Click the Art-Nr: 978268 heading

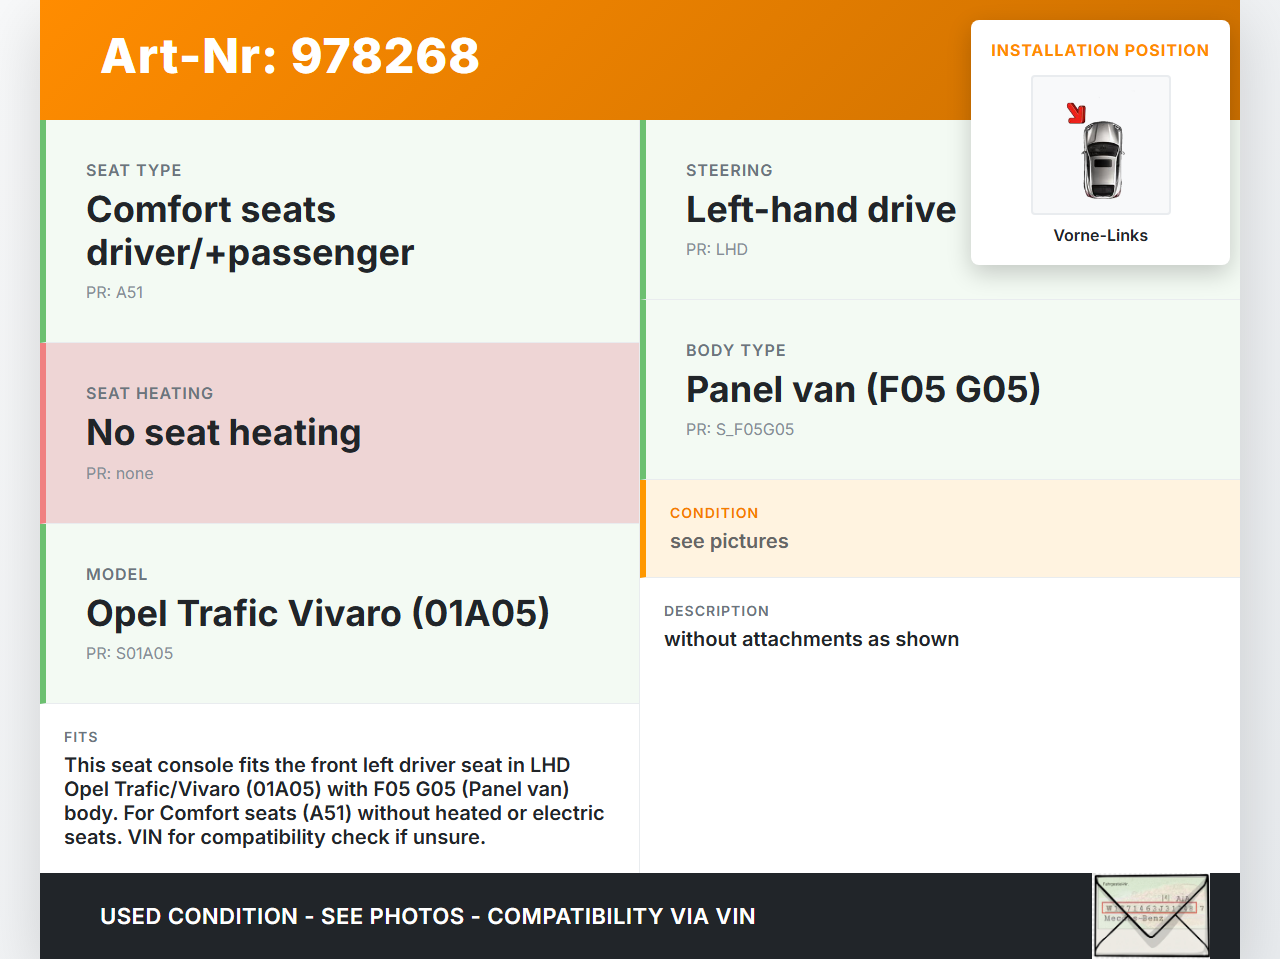(x=290, y=56)
